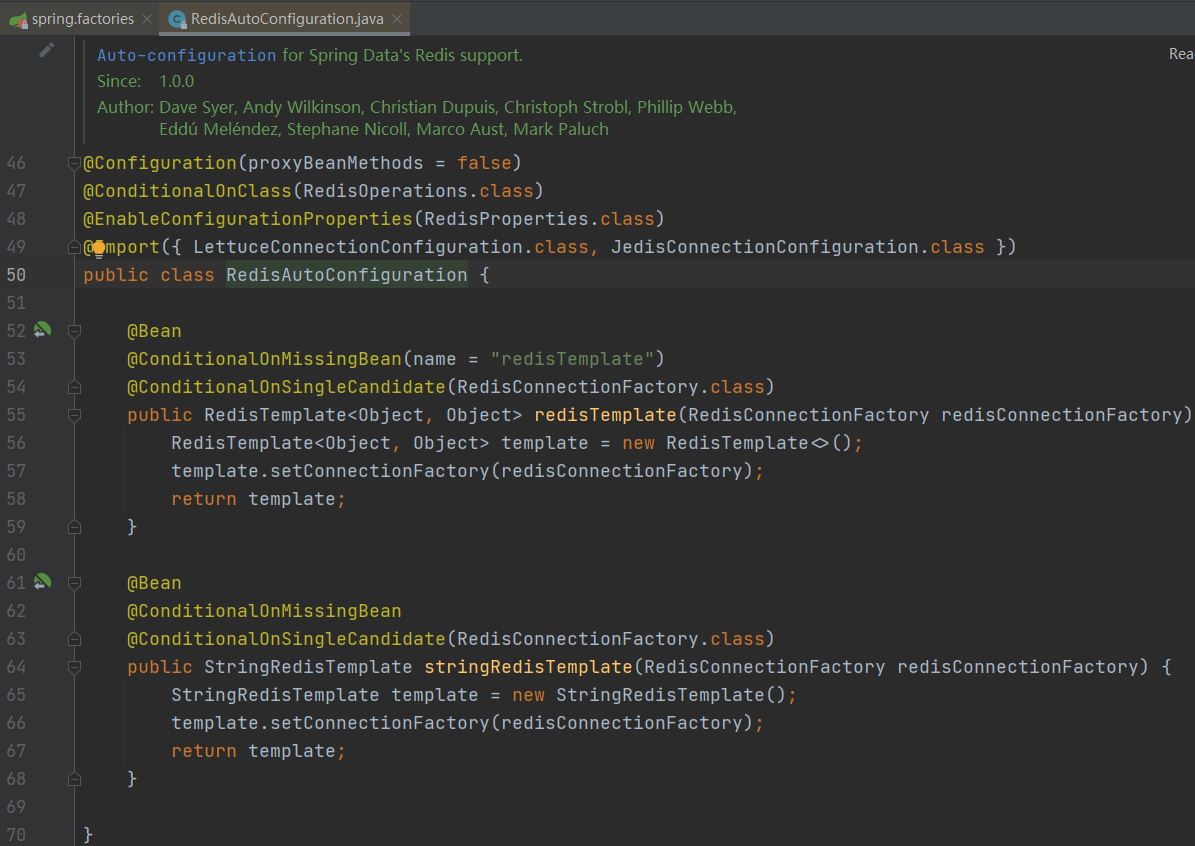
Task: Collapse the fold marker at line 46
Action: 74,162
